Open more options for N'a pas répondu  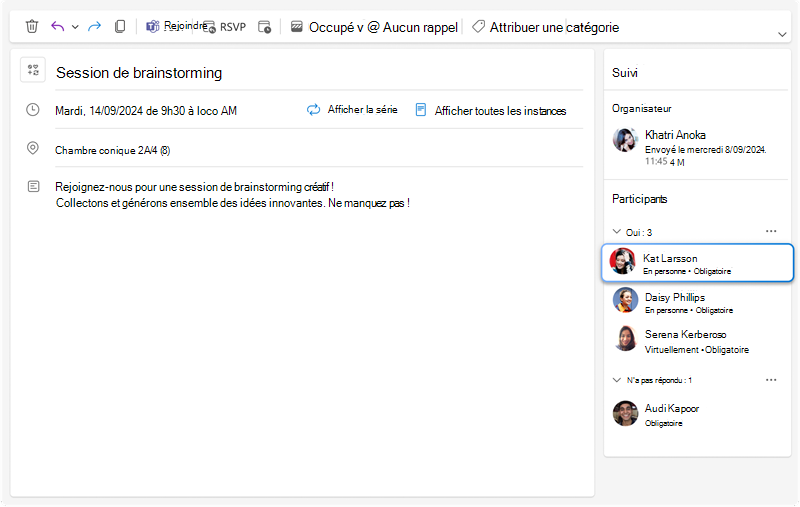771,380
